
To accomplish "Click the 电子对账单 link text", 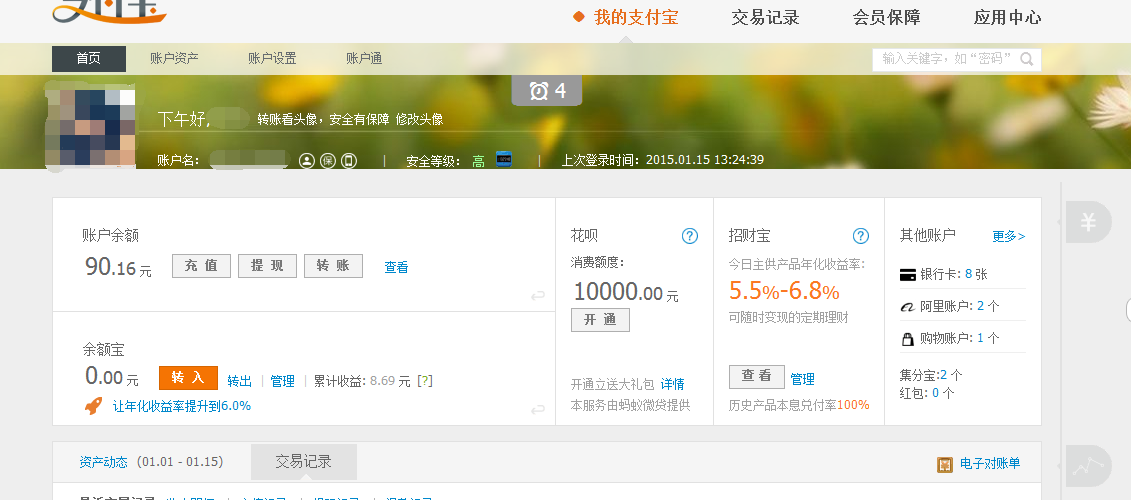I will (x=990, y=464).
